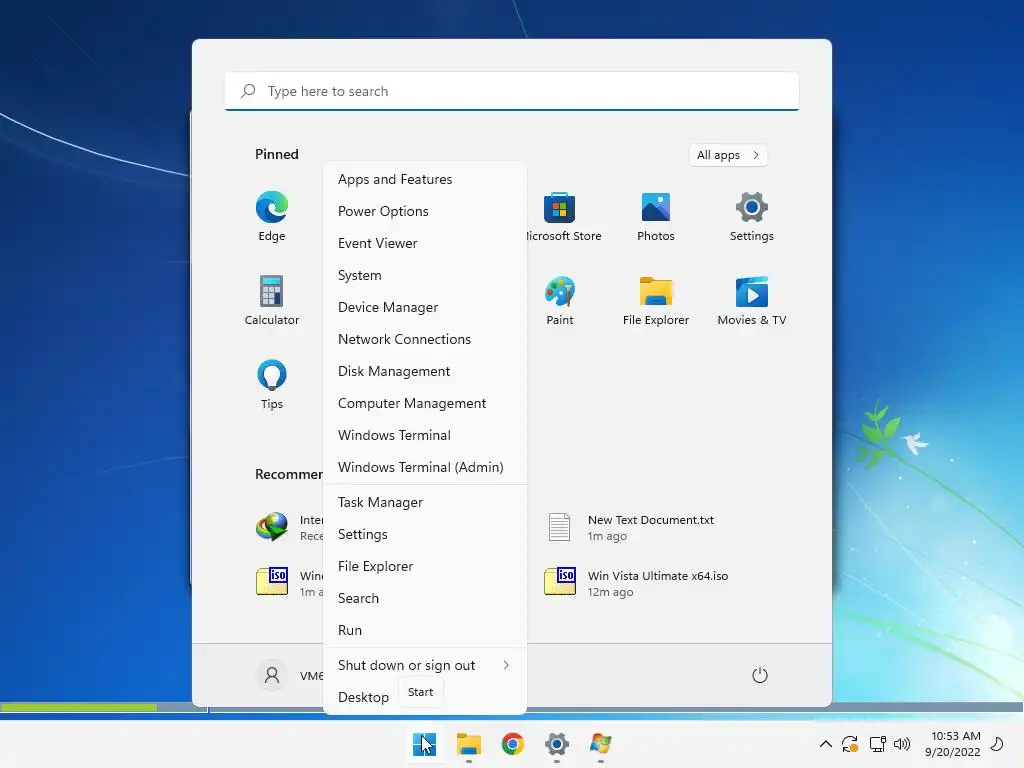Open the pinned File Explorer app icon

pos(656,300)
